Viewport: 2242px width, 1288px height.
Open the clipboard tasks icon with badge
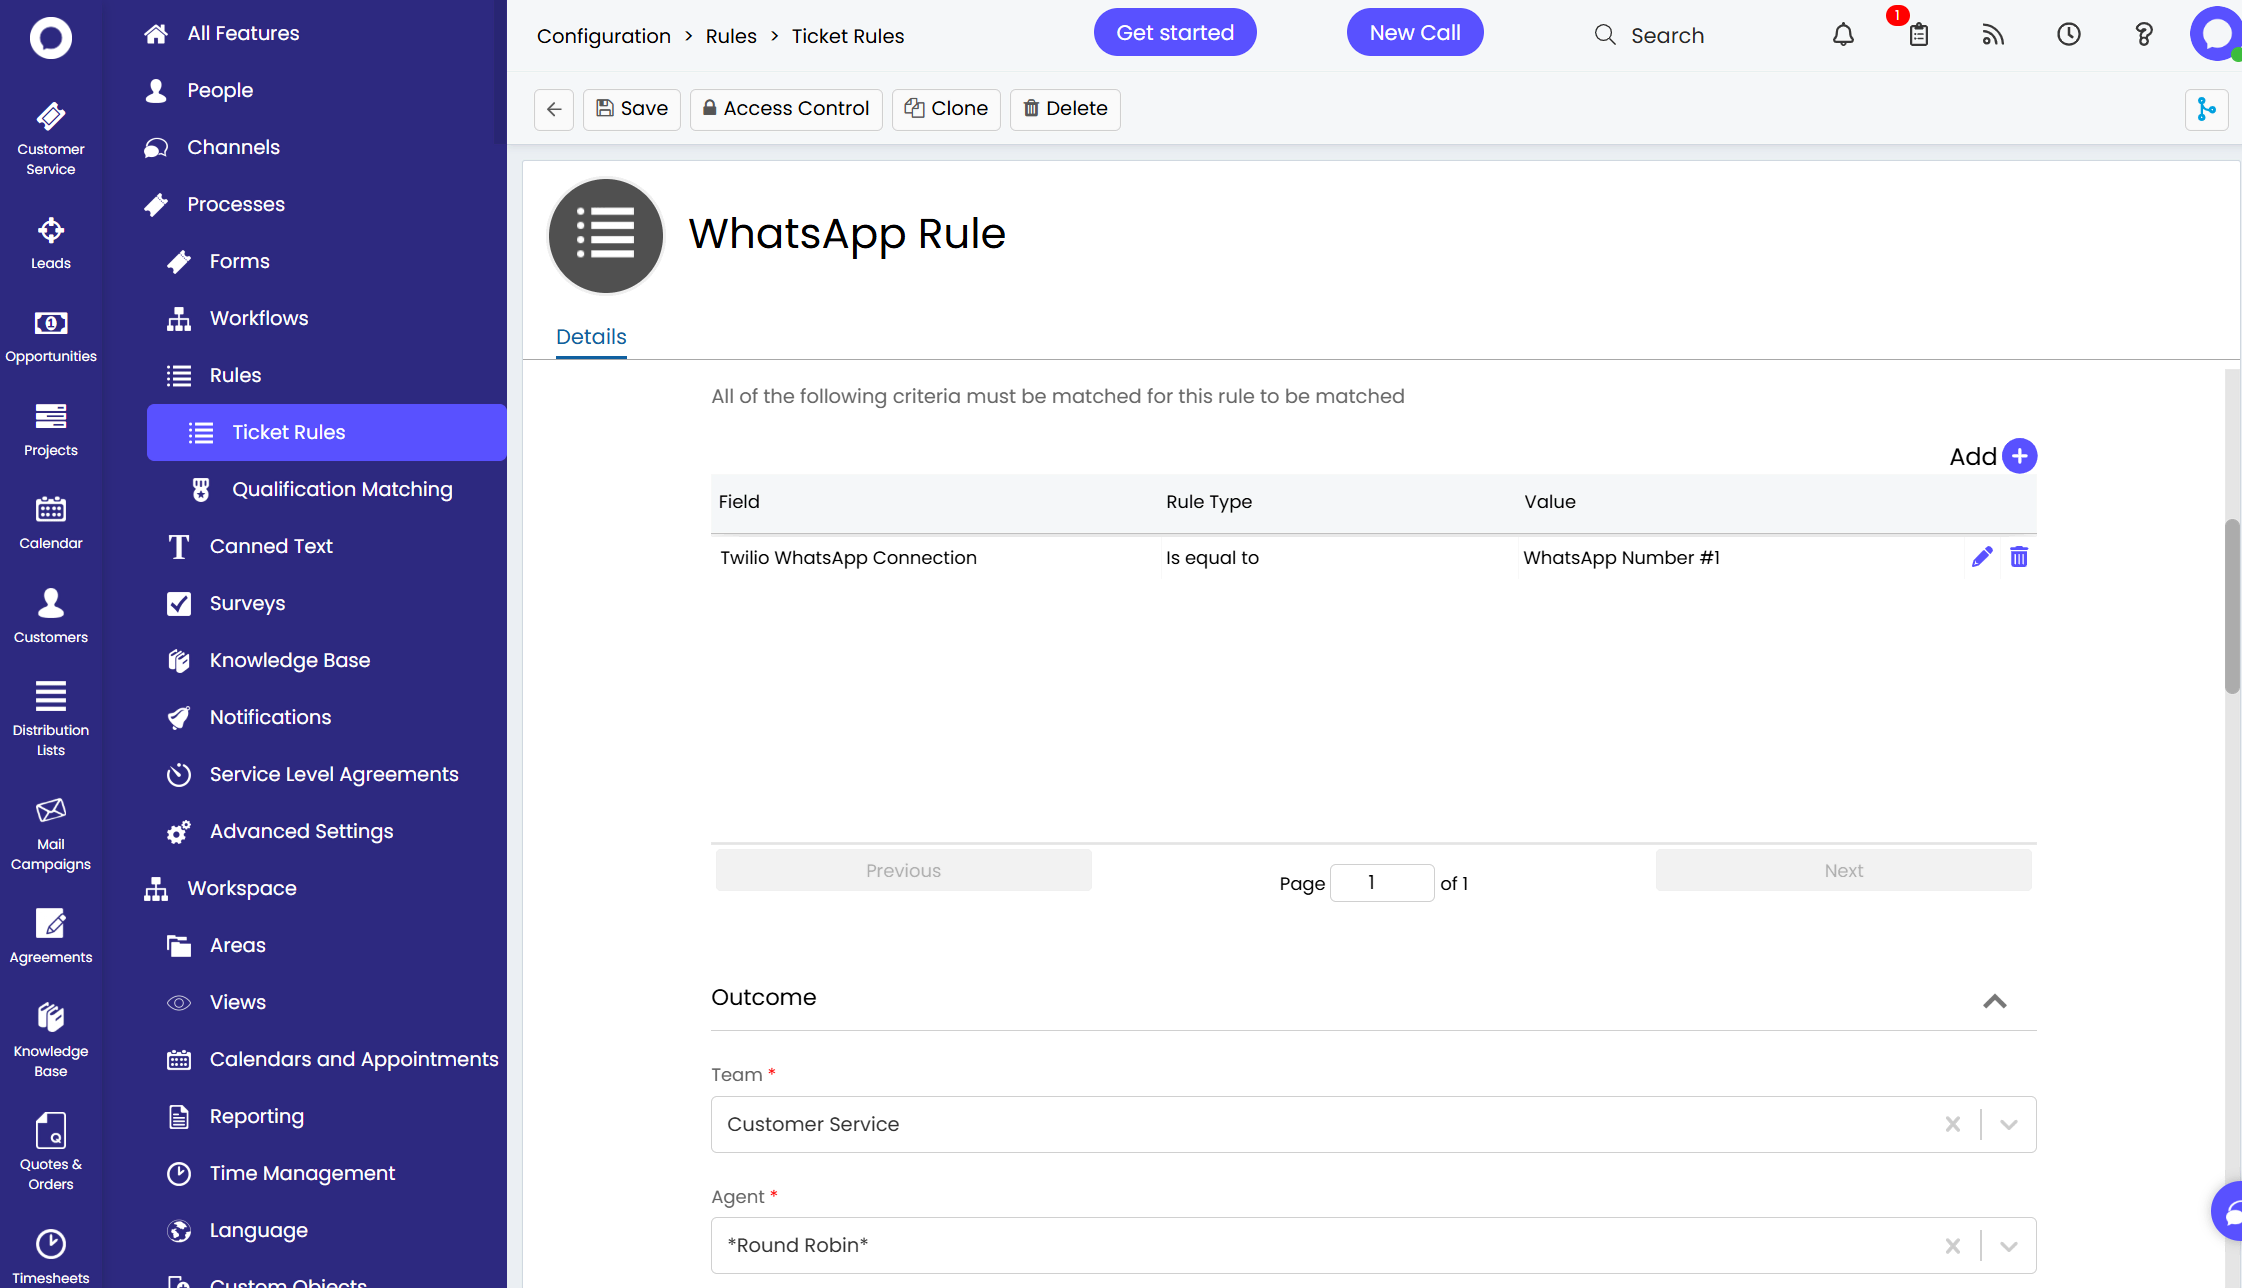tap(1918, 35)
